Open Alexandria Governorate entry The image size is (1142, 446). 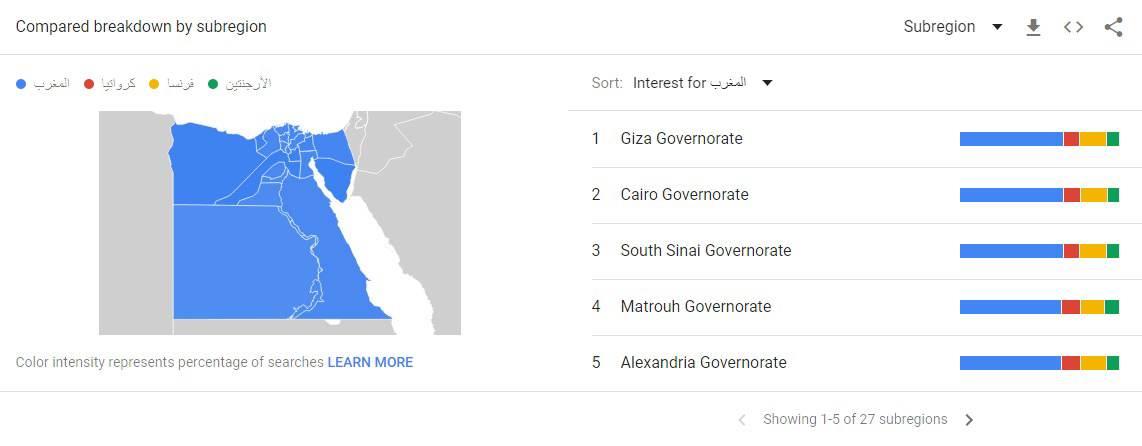[x=703, y=363]
